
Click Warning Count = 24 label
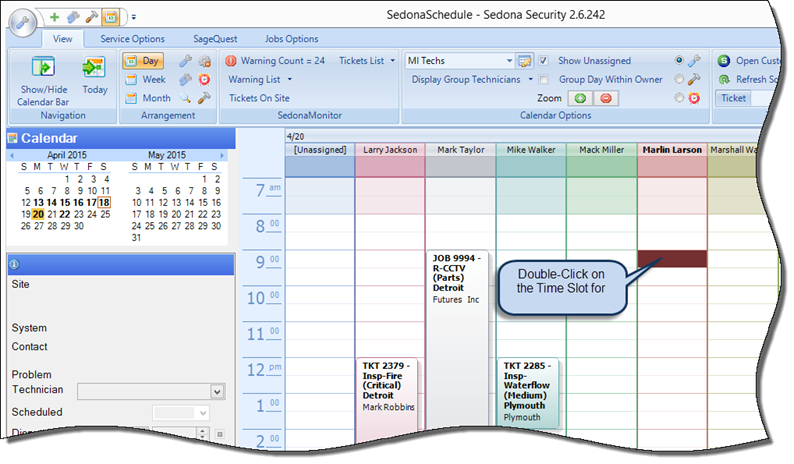283,61
